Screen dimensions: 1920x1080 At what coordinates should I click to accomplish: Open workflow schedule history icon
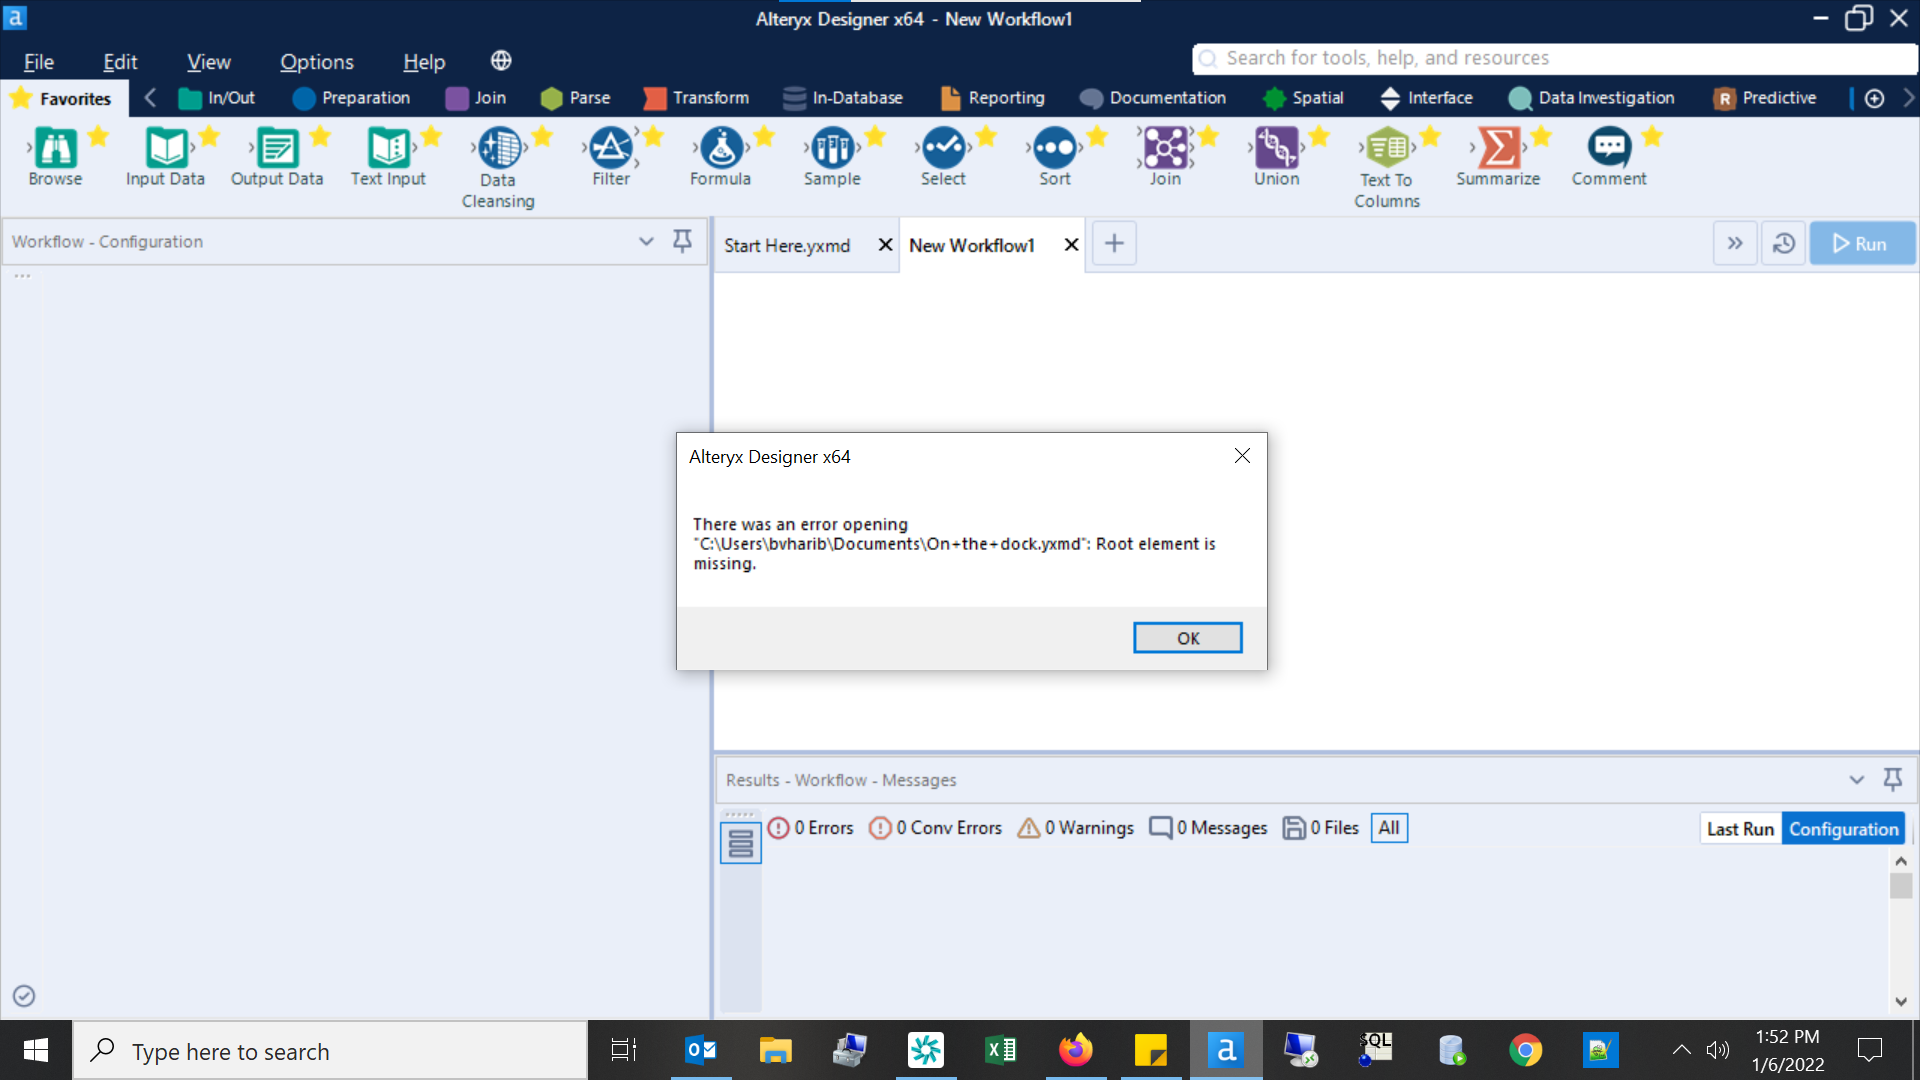[1783, 244]
